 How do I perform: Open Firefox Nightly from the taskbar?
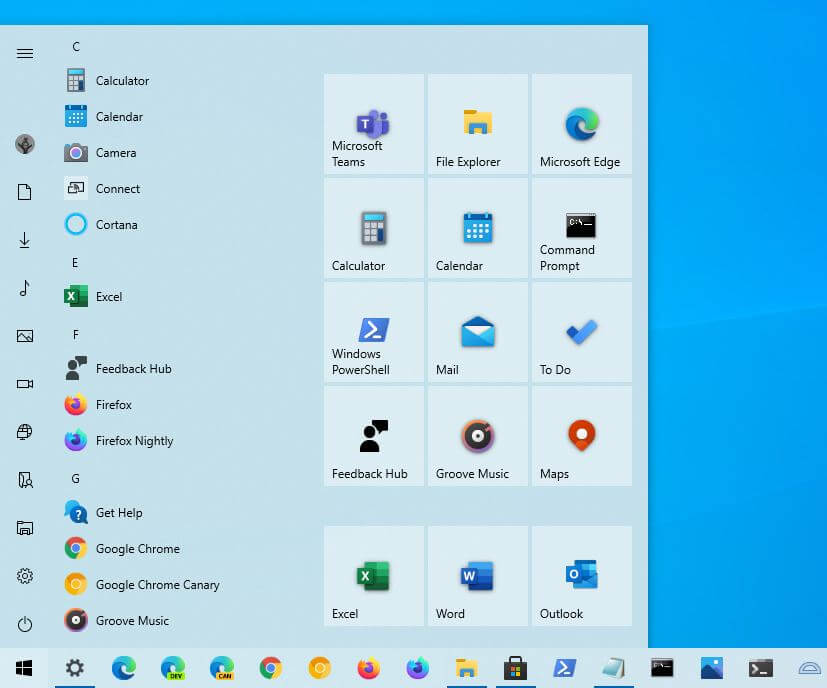tap(418, 668)
